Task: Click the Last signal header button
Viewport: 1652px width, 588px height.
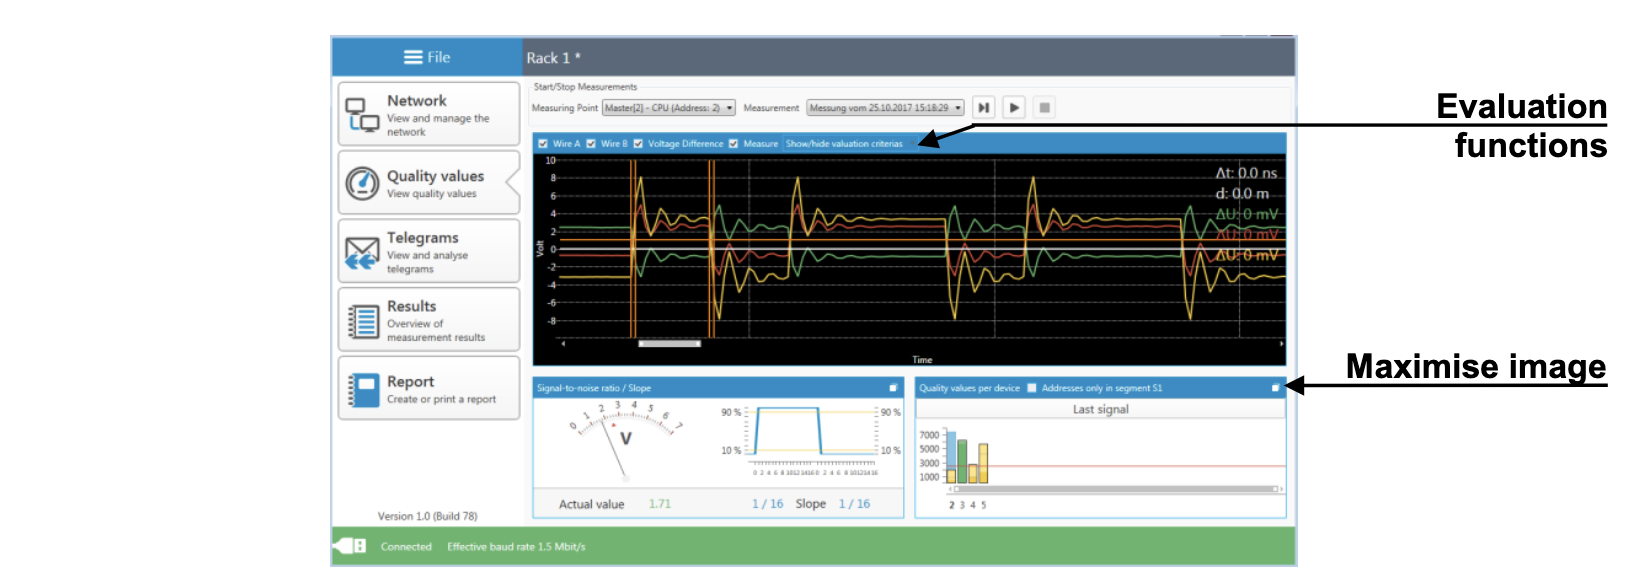Action: coord(1100,410)
